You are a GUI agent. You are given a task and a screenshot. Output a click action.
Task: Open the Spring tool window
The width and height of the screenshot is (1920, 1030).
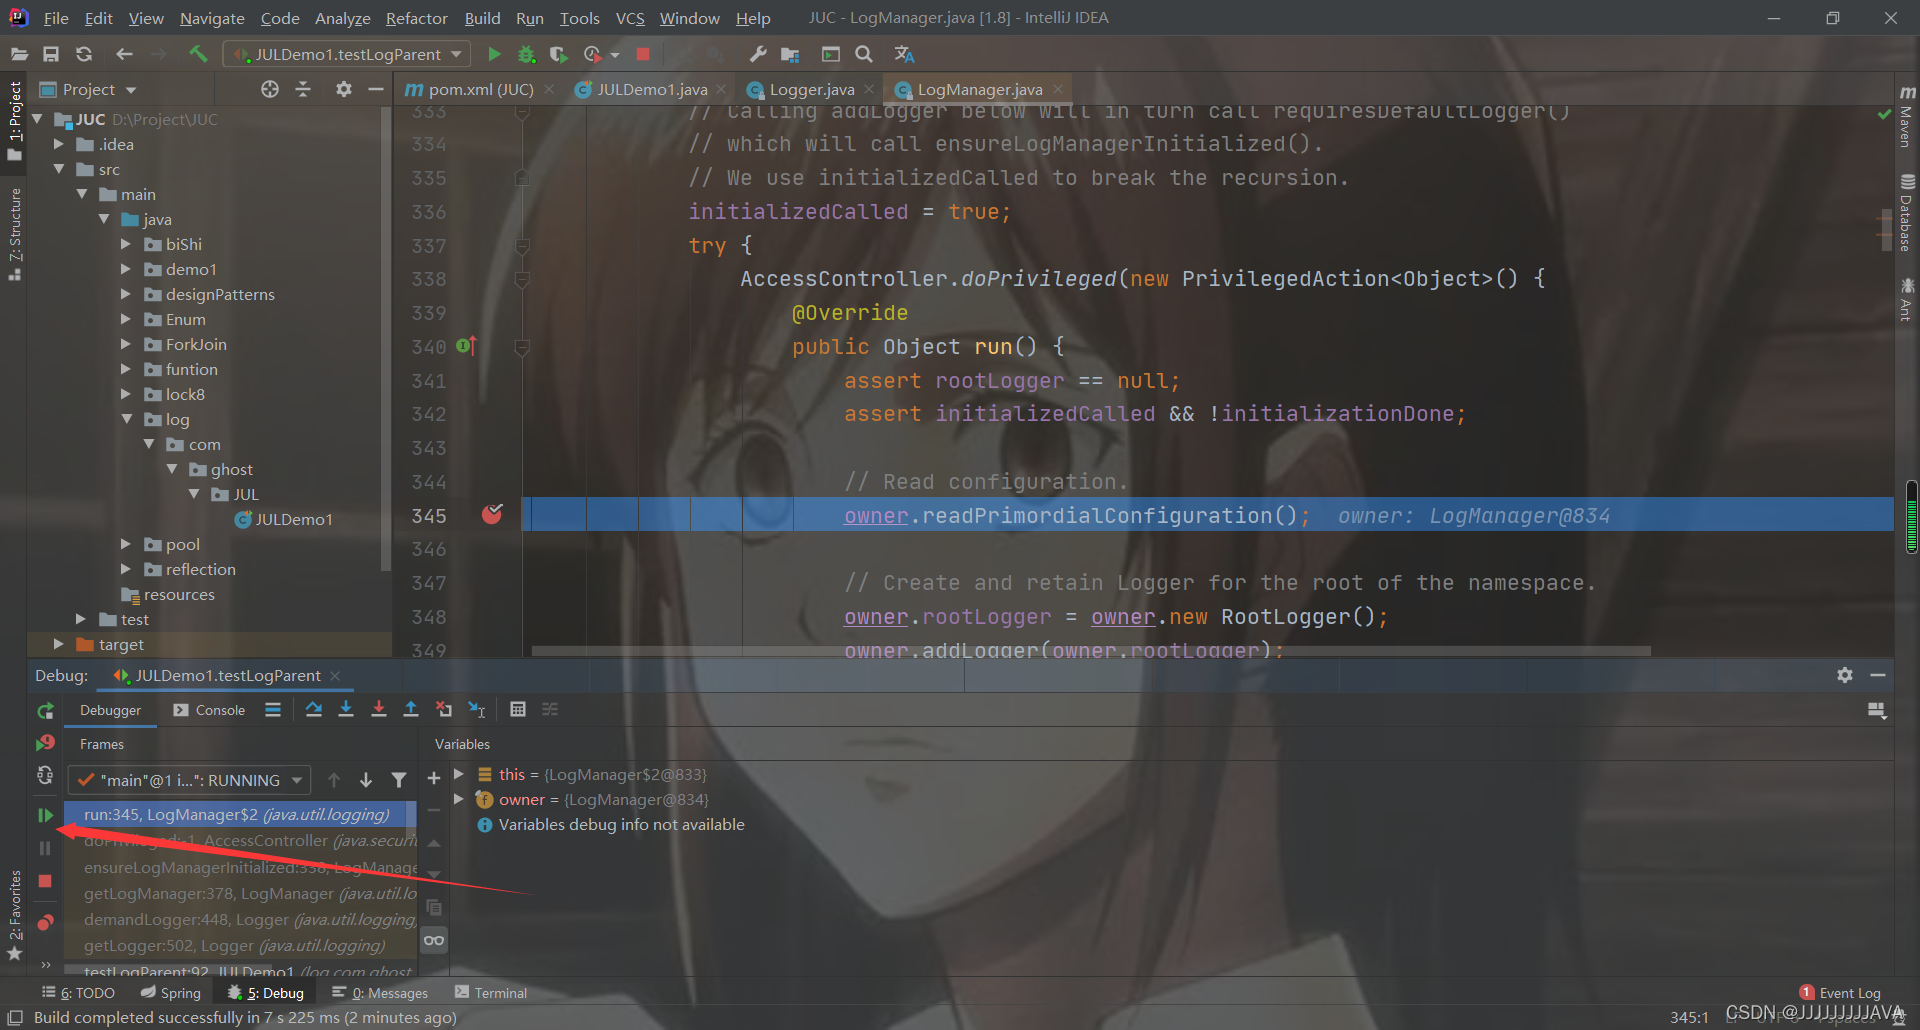[x=171, y=993]
